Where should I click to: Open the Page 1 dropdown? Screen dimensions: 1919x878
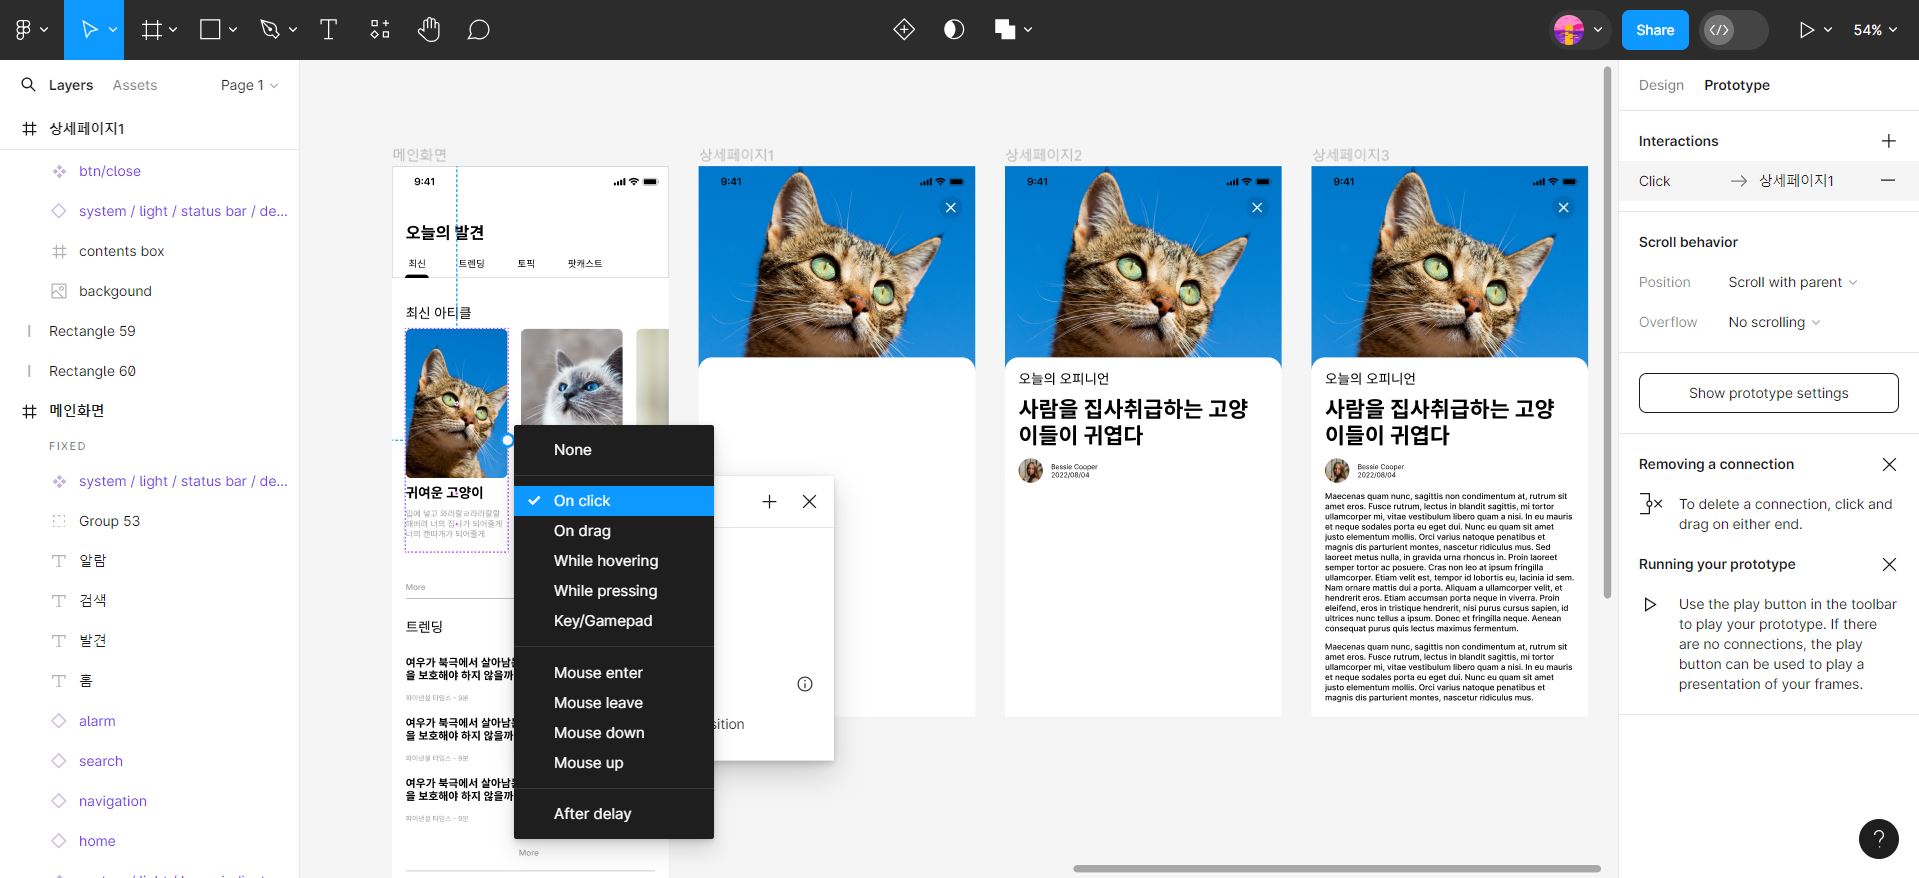(x=249, y=85)
